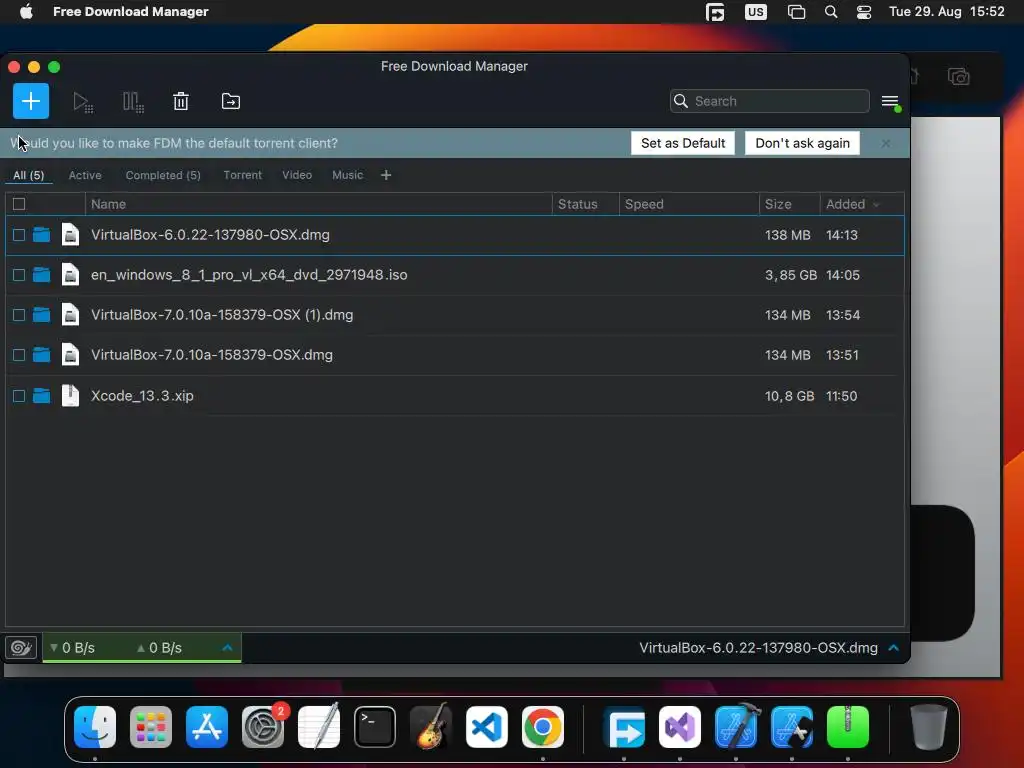Switch to the All (5) tab
Image resolution: width=1024 pixels, height=768 pixels.
(x=29, y=175)
